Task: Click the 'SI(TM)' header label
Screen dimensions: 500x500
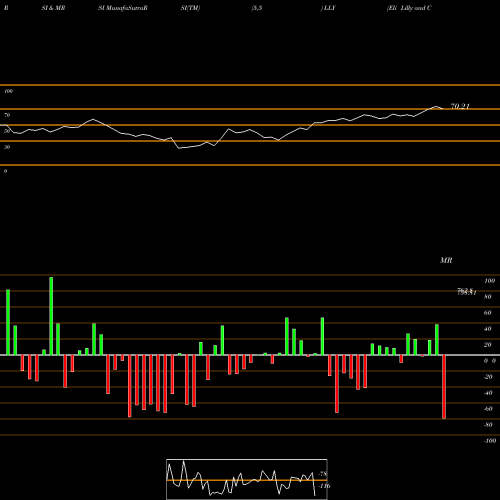Action: point(190,8)
